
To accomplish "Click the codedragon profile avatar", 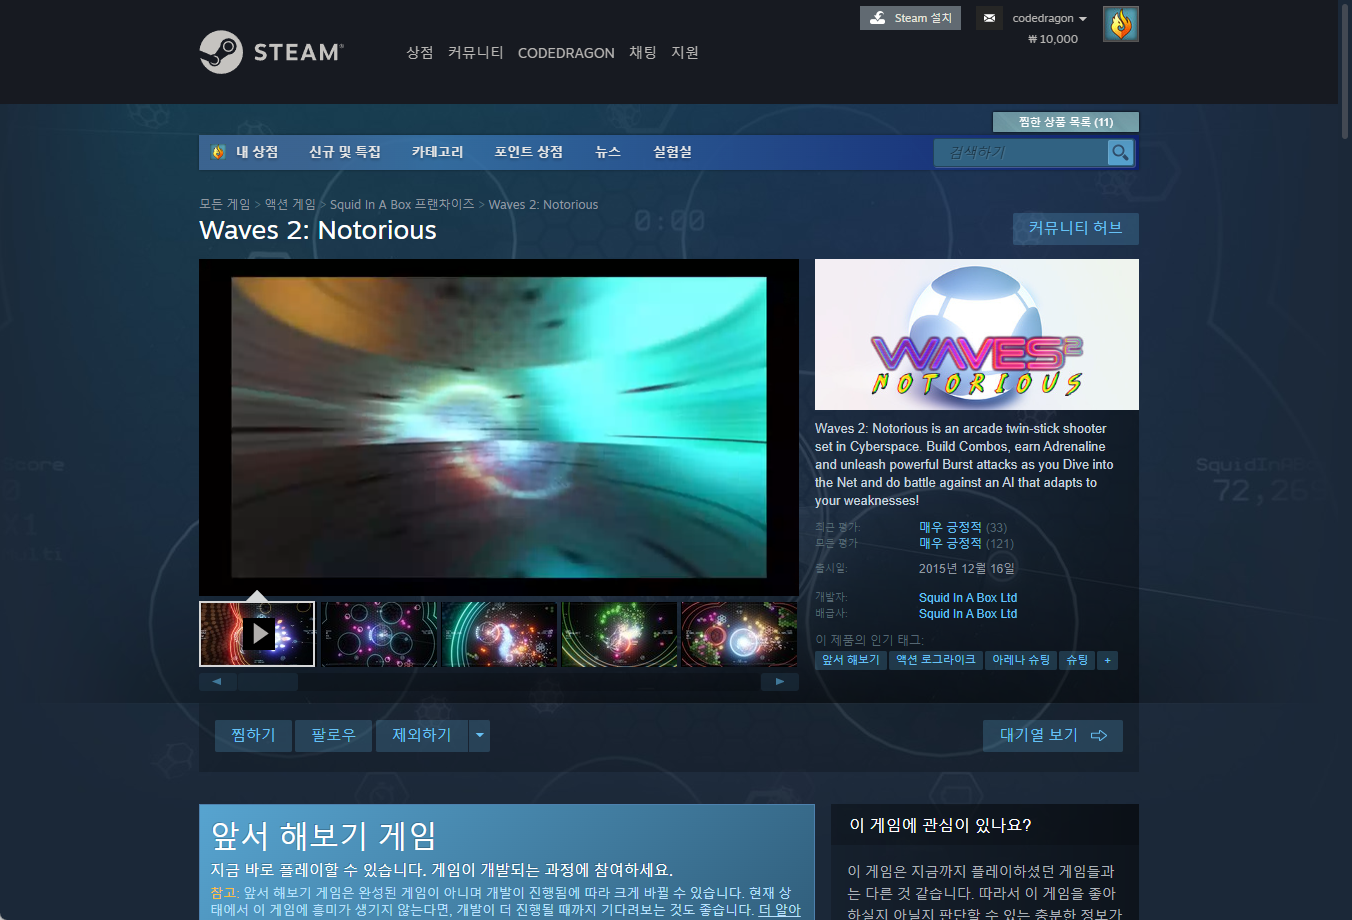I will [1121, 24].
